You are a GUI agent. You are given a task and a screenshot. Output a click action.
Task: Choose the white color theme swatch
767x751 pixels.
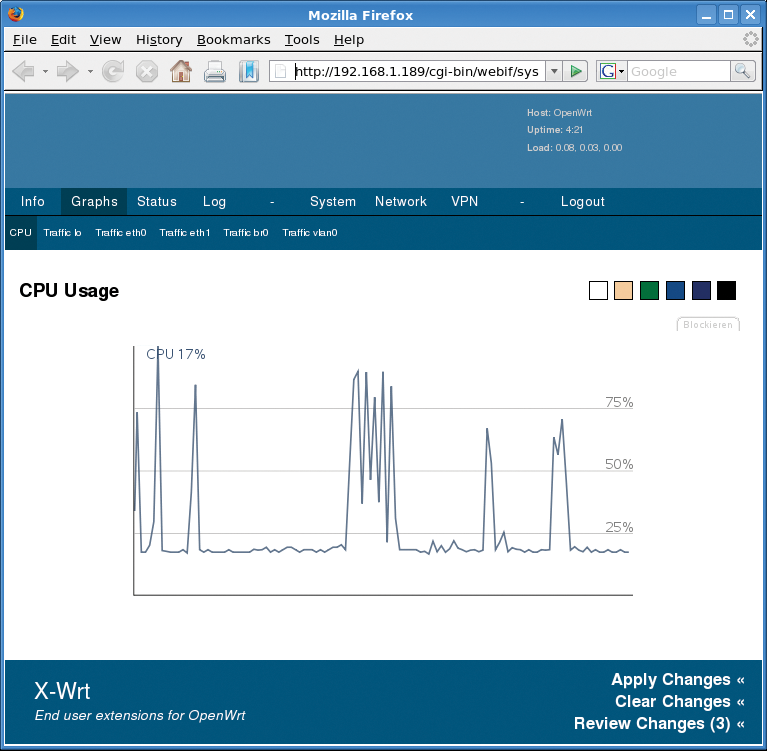(598, 290)
